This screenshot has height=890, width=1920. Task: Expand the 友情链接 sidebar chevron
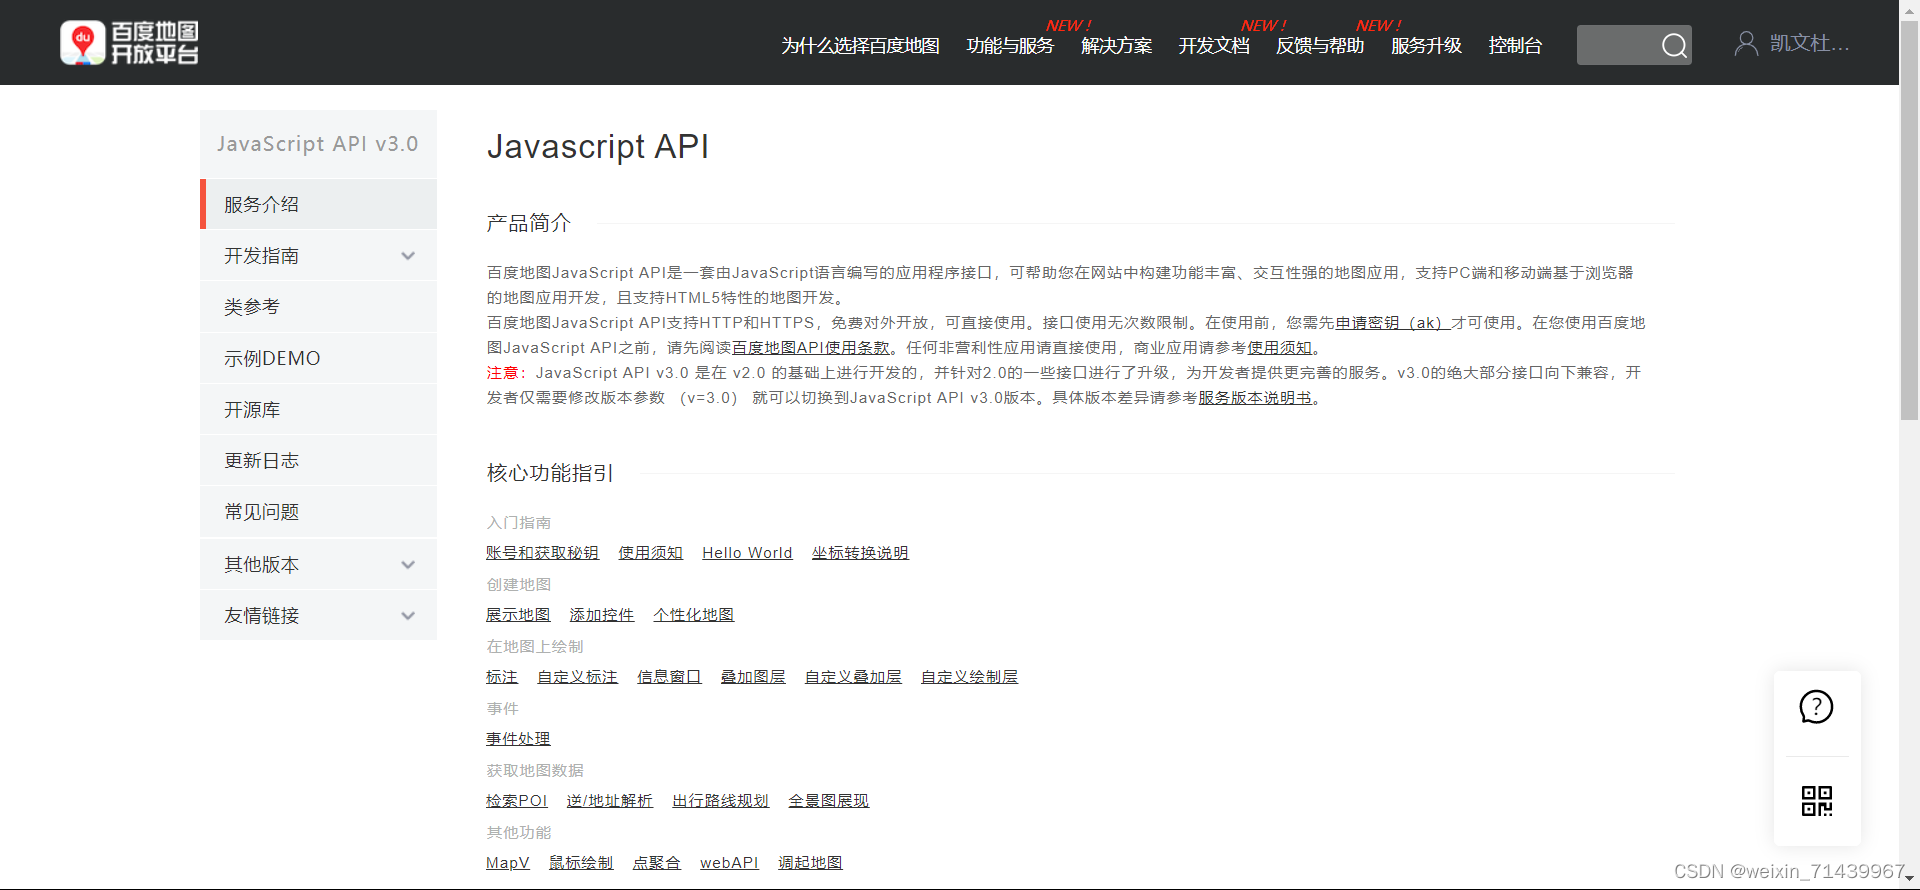408,616
